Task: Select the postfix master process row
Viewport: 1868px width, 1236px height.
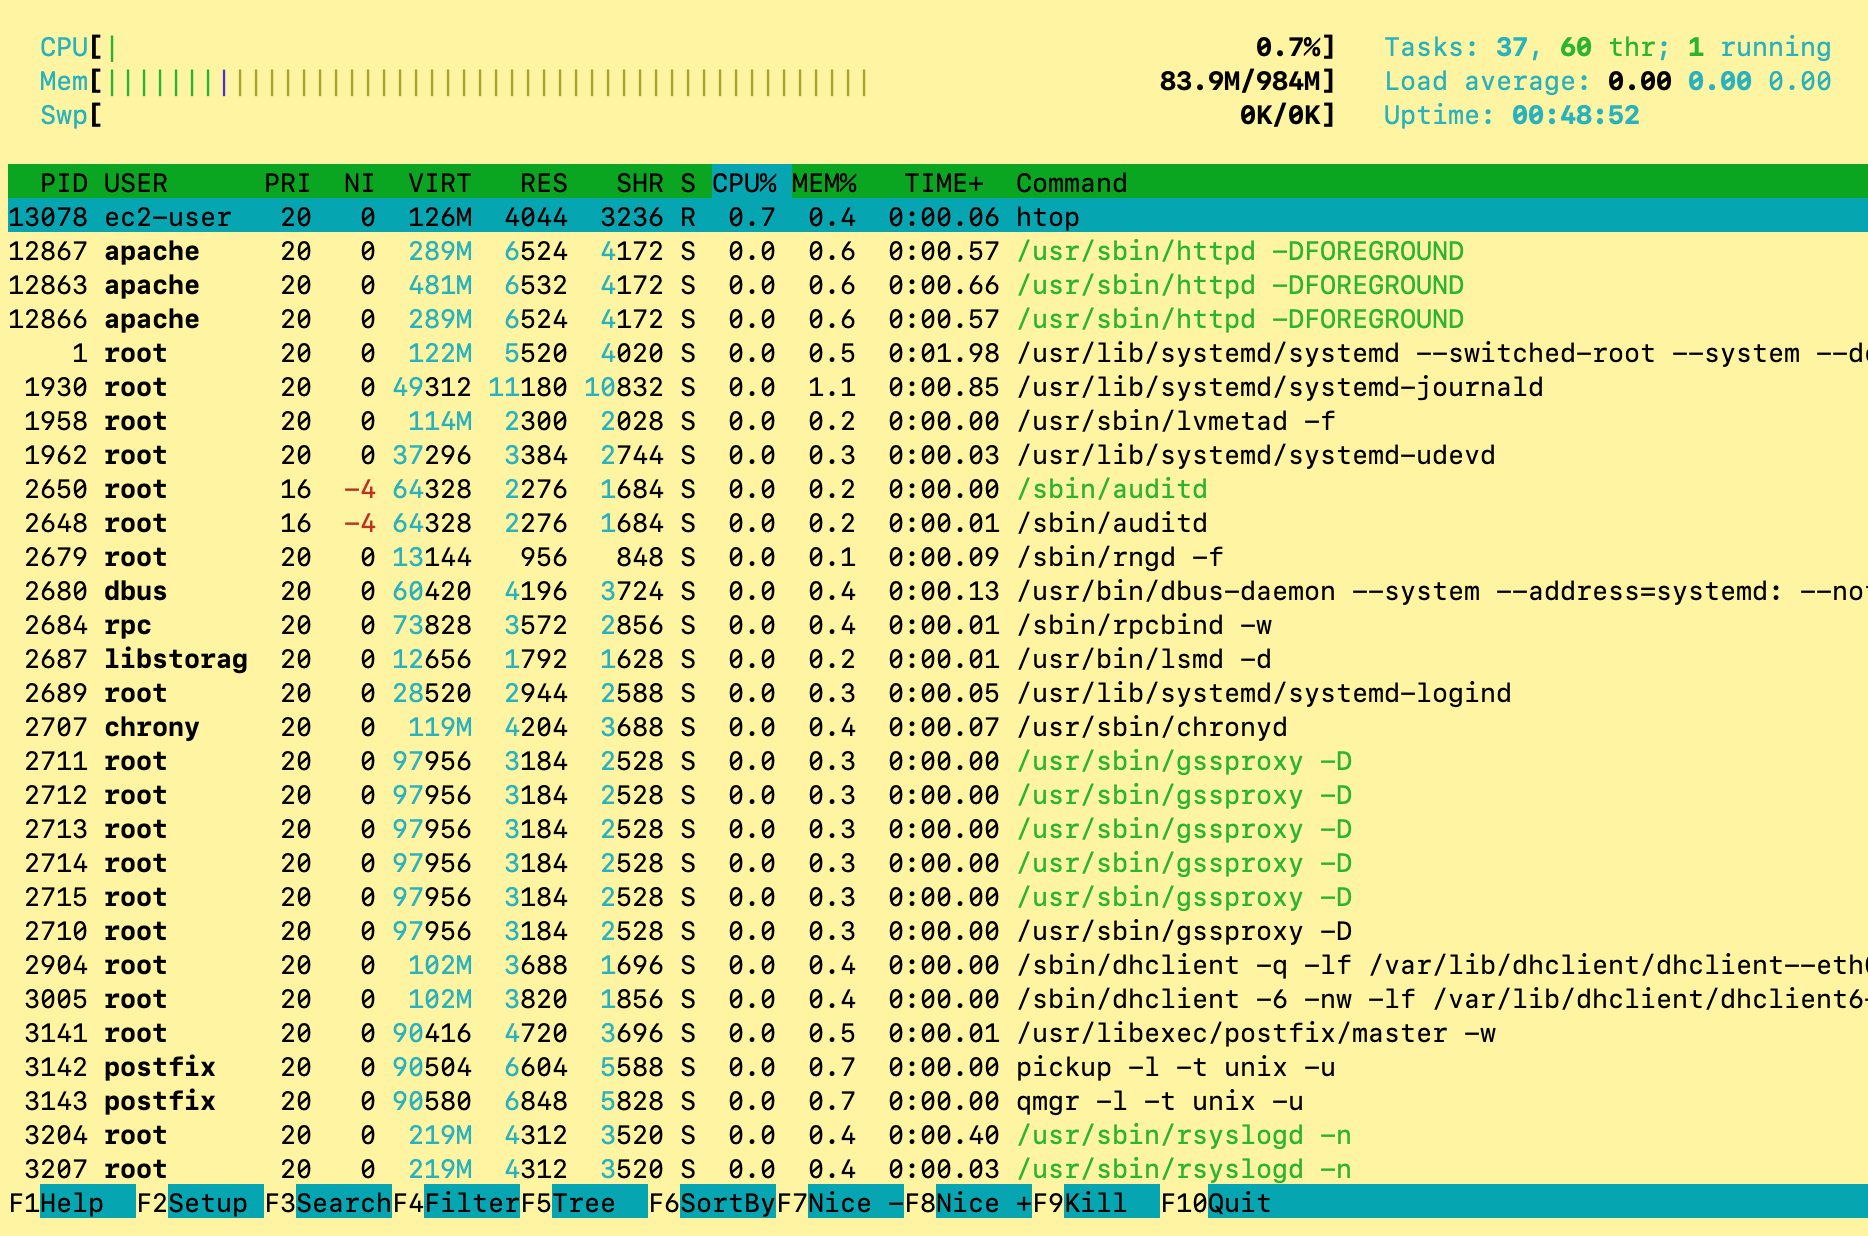Action: click(938, 1033)
